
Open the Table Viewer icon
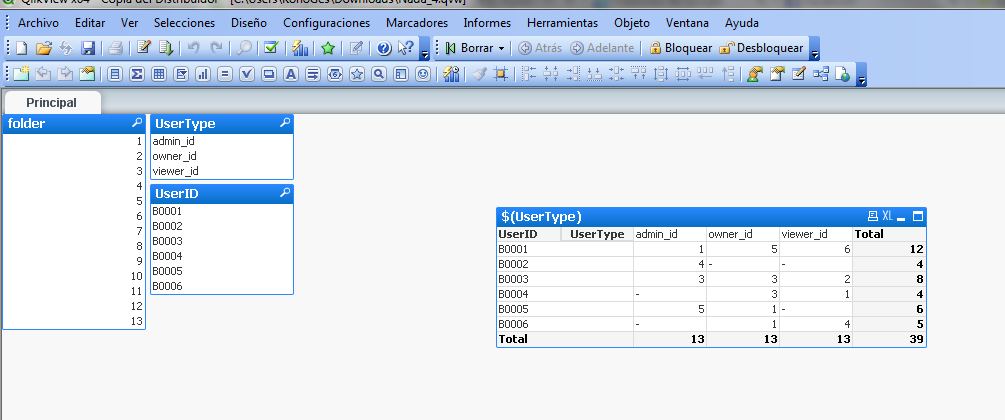[x=820, y=74]
